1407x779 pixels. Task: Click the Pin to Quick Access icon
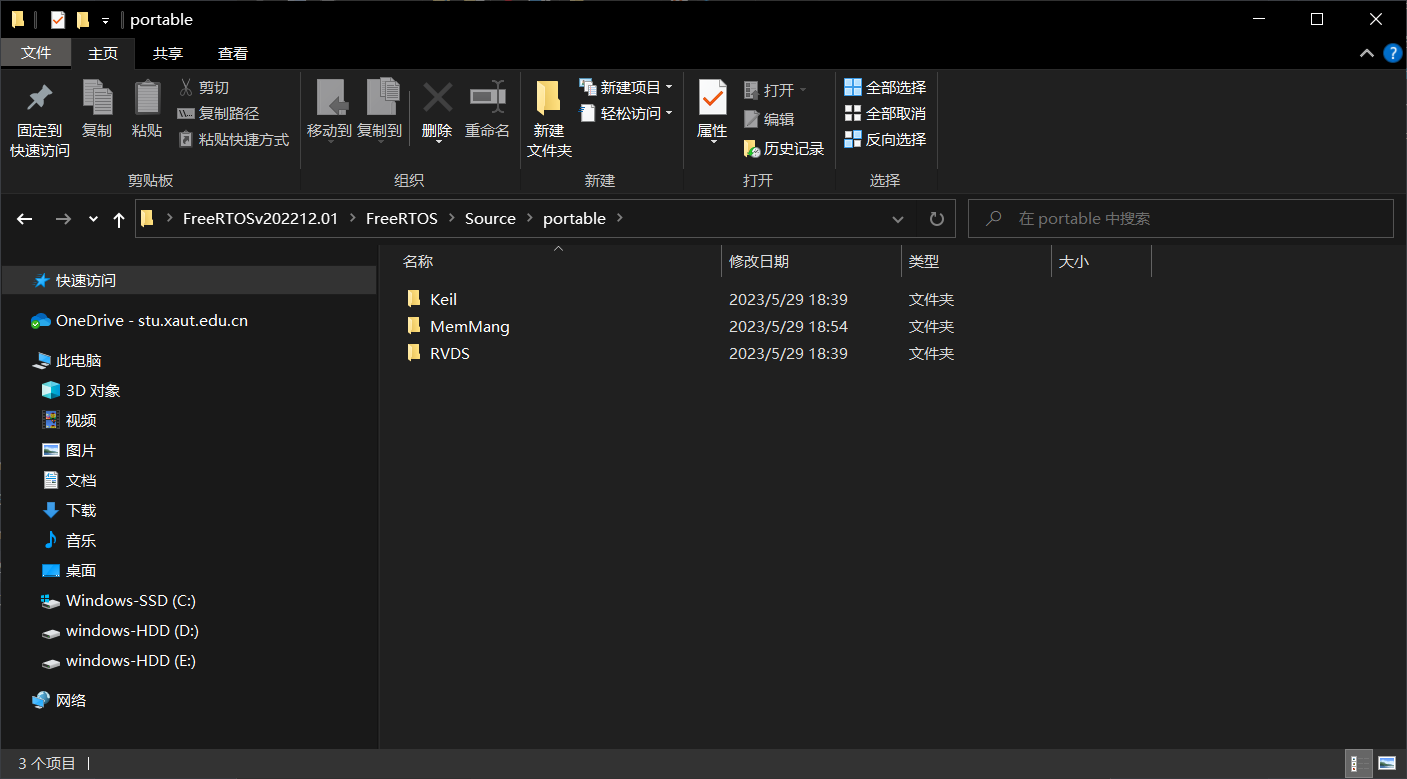click(x=39, y=99)
